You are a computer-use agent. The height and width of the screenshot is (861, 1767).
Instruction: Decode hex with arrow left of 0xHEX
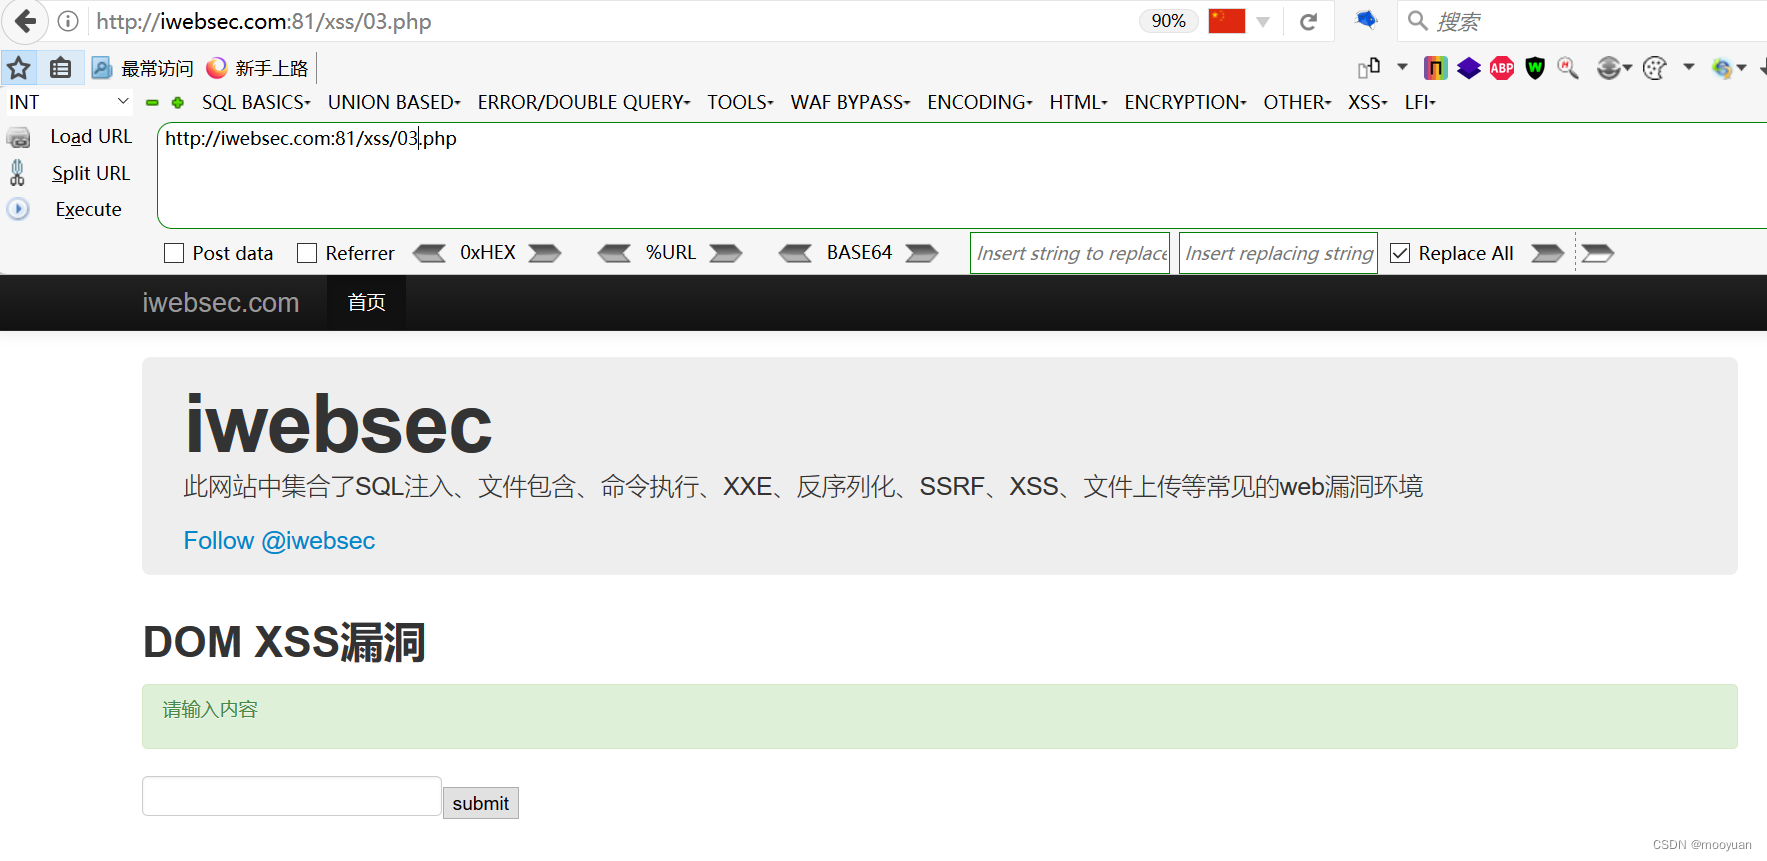[x=430, y=253]
